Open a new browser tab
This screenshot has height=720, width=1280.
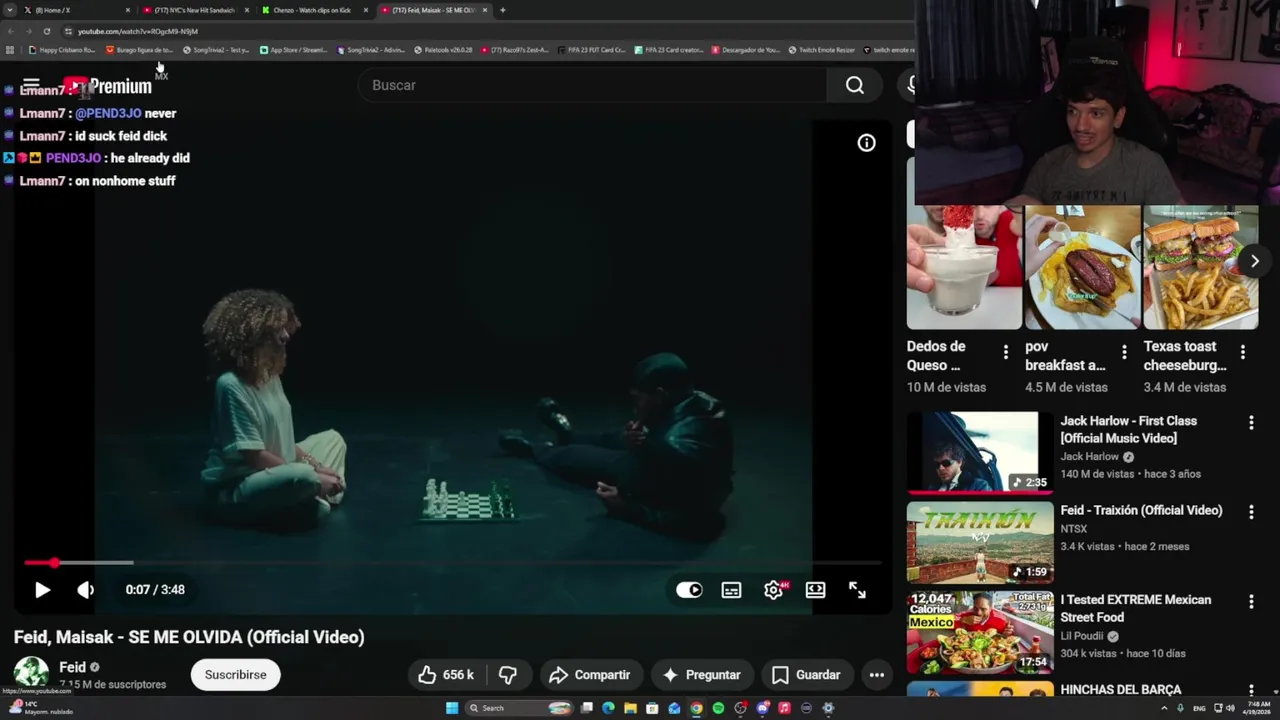click(x=502, y=10)
